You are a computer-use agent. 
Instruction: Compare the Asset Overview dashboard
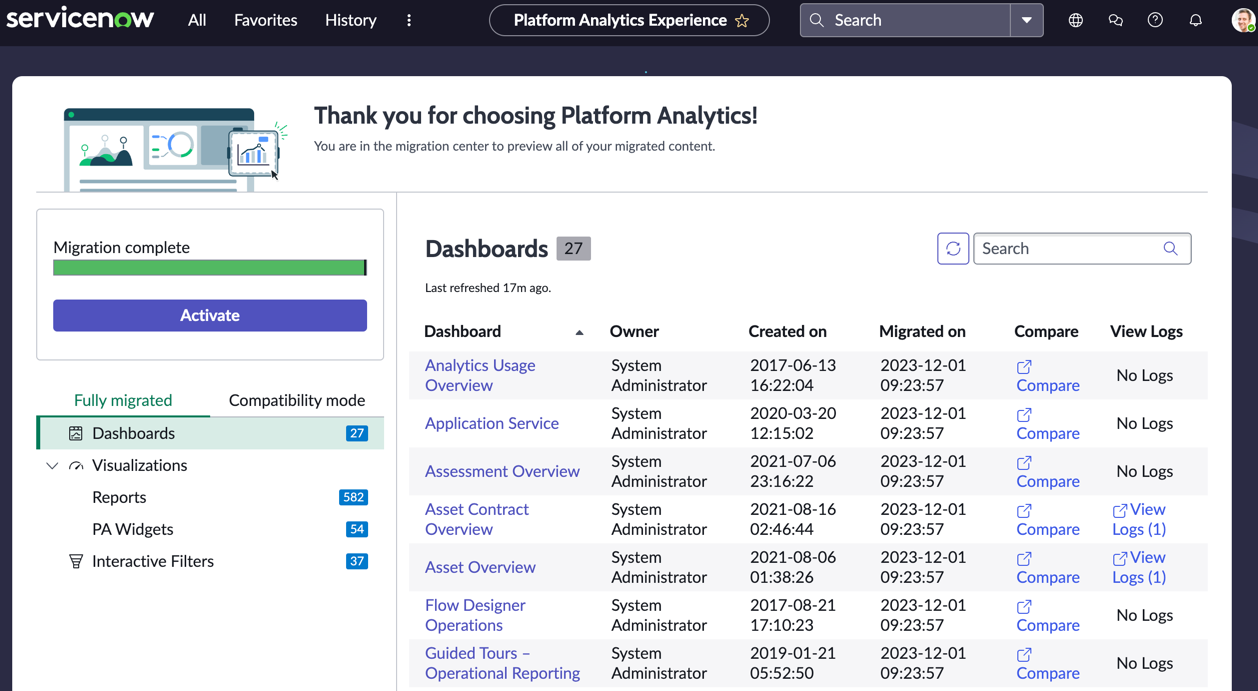tap(1047, 568)
